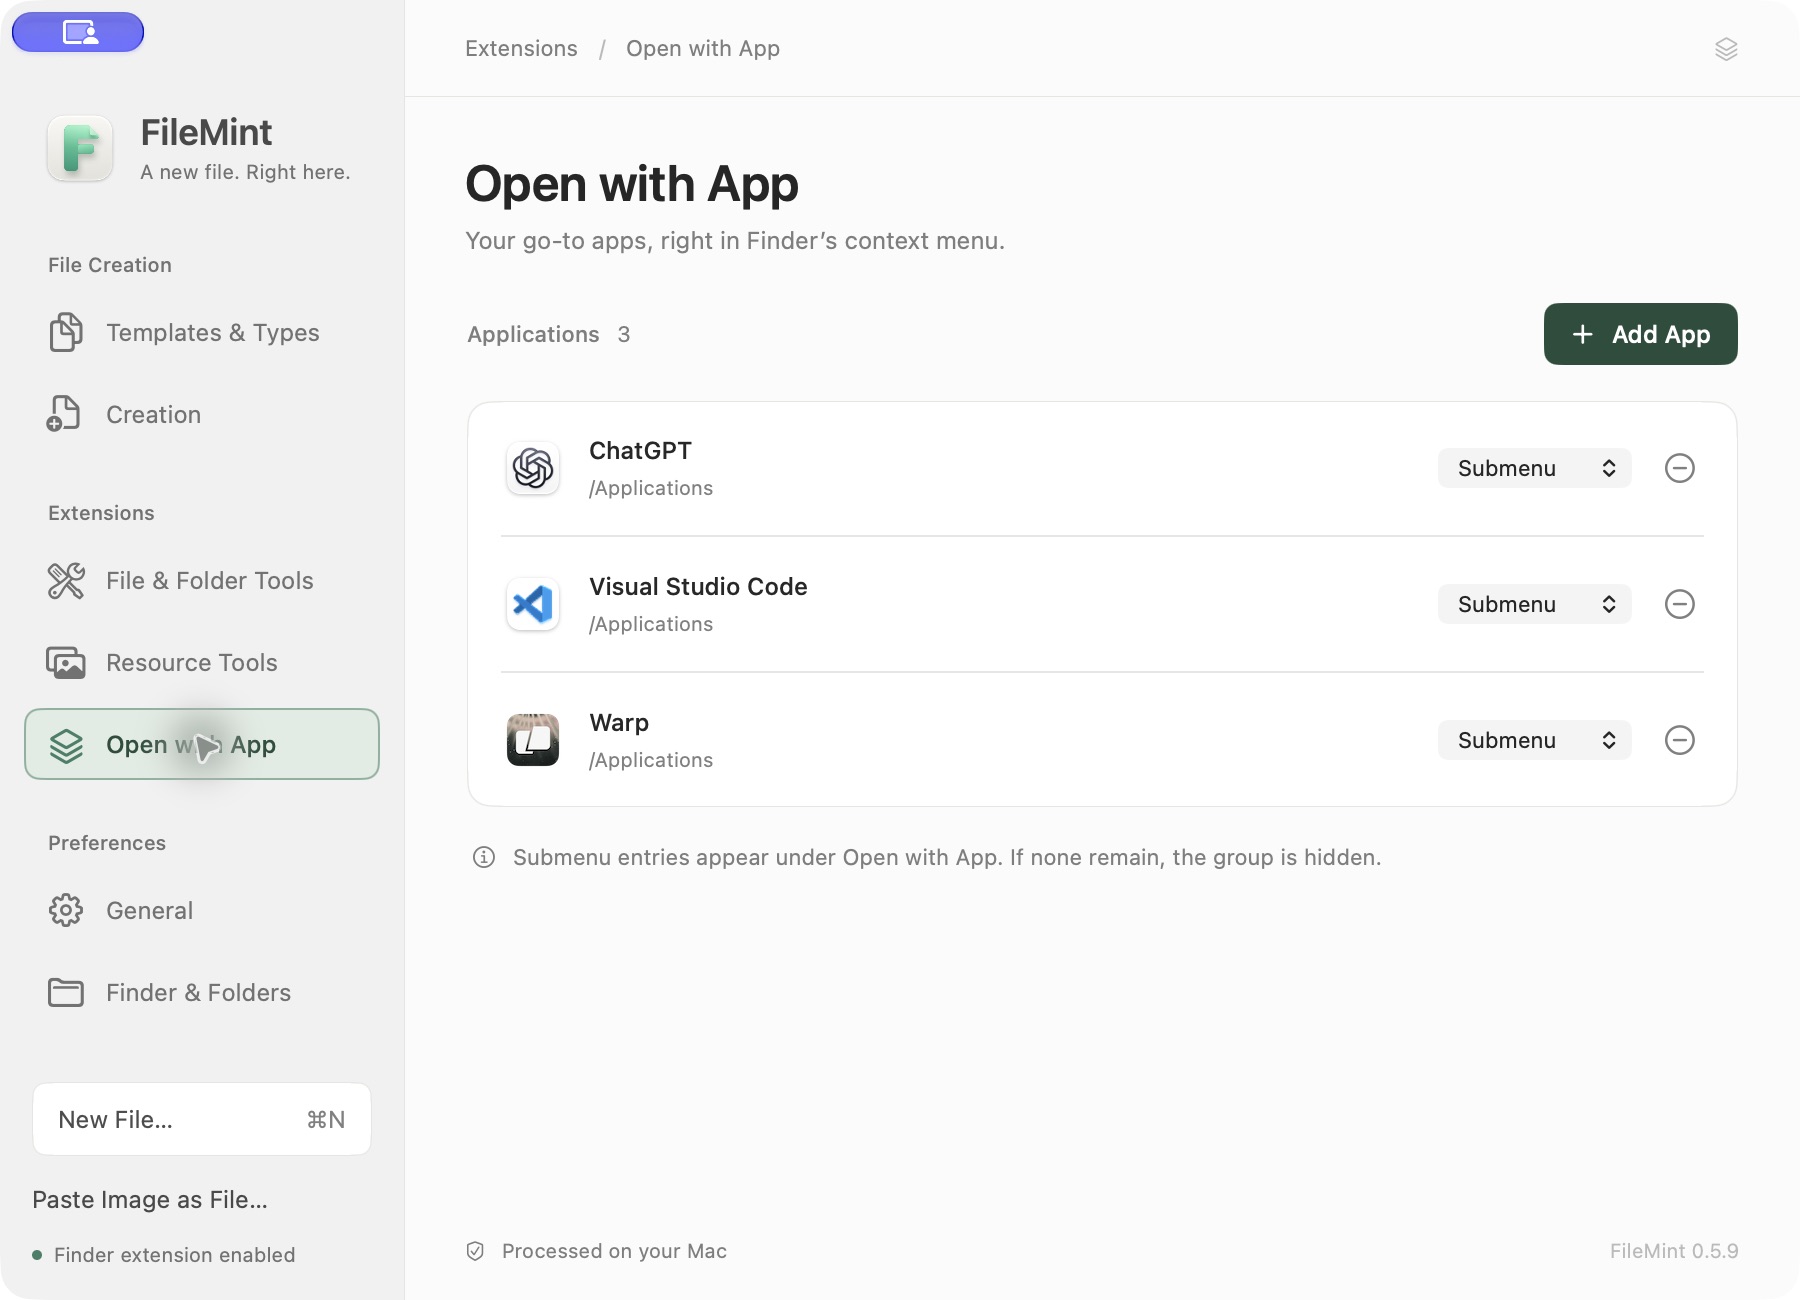Click the Add App button
Screen dimensions: 1800x1300
point(1641,334)
